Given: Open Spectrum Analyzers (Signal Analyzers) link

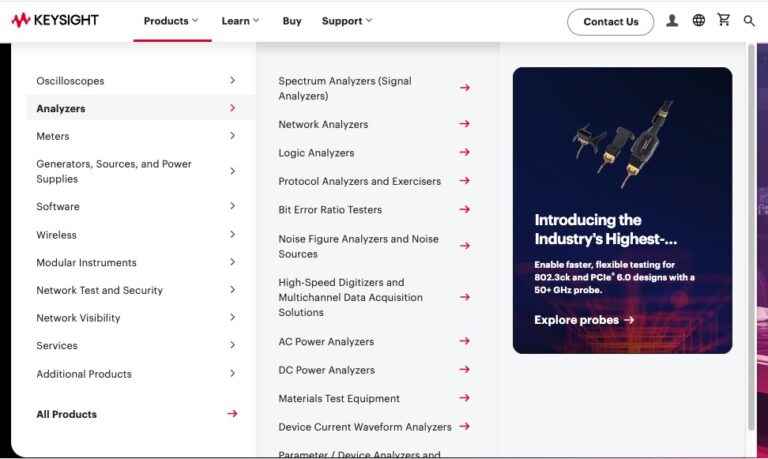Looking at the screenshot, I should click(345, 88).
